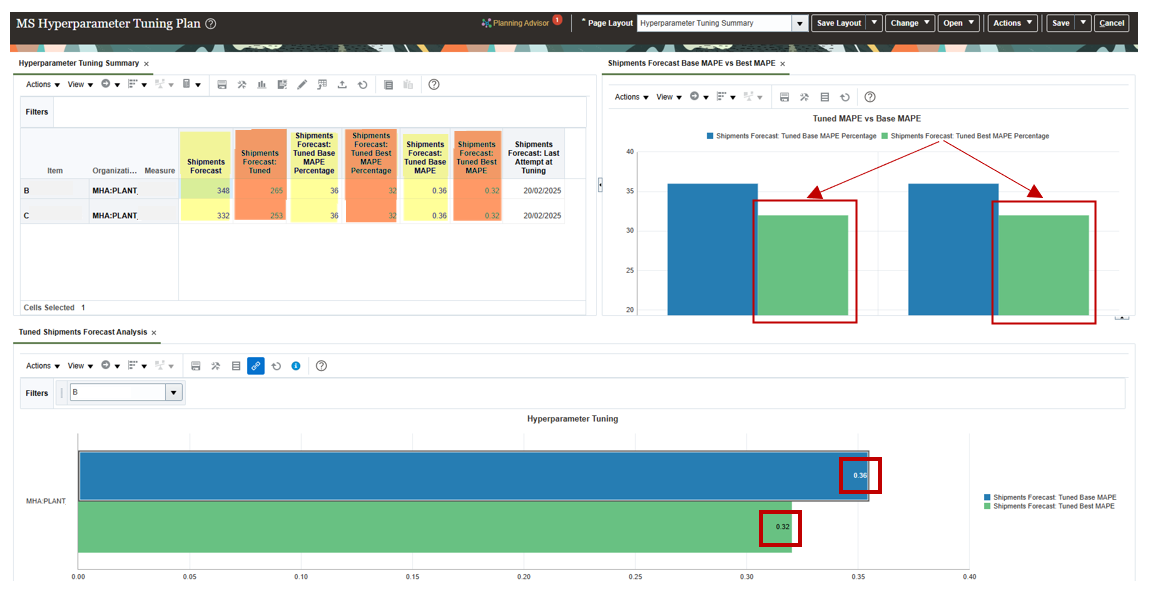Click the Save Layout button
This screenshot has width=1151, height=595.
[x=837, y=23]
